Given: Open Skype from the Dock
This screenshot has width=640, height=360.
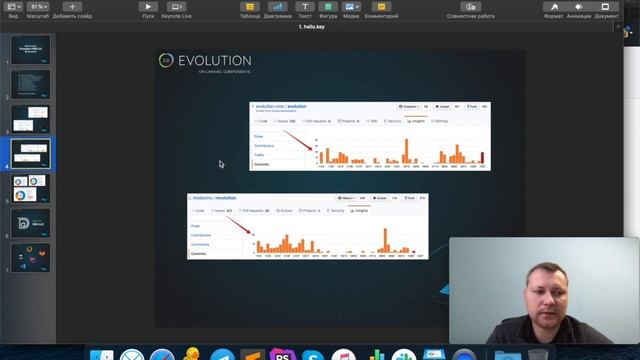Looking at the screenshot, I should (313, 354).
